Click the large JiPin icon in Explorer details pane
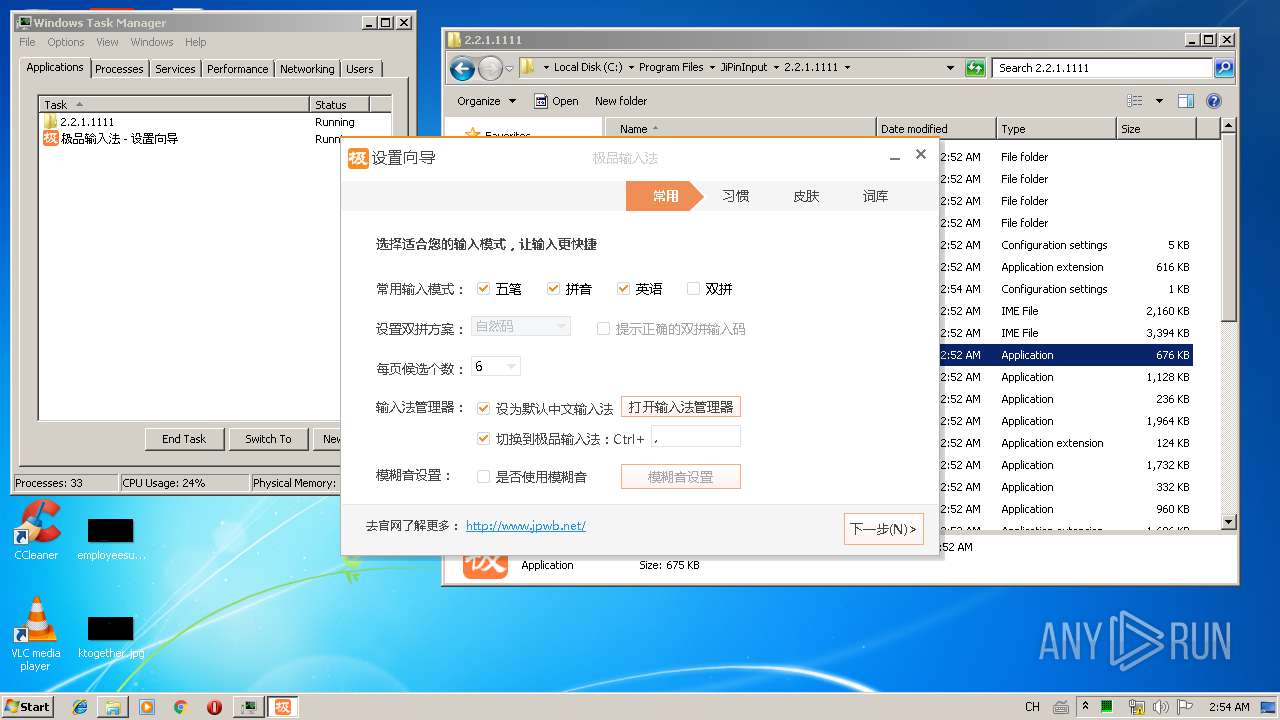This screenshot has width=1280, height=720. click(x=485, y=565)
